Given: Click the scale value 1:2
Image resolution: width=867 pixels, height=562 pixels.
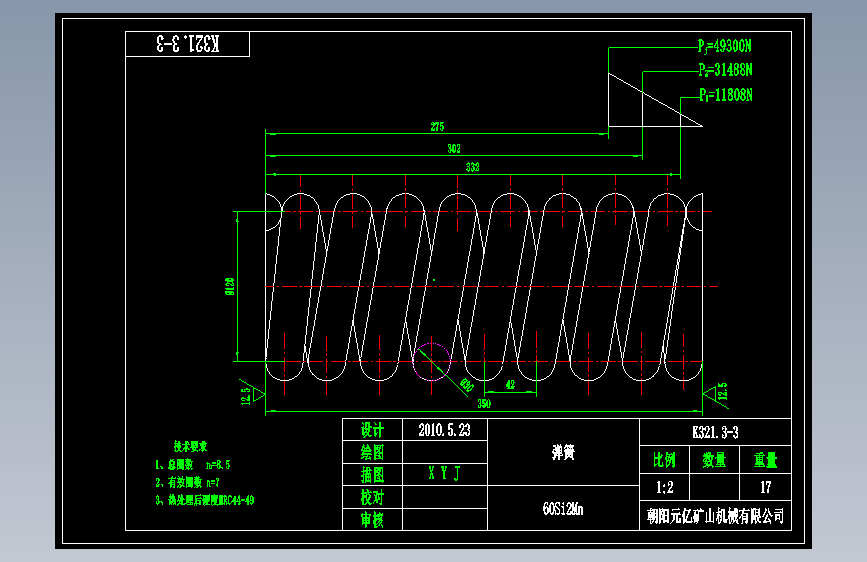Looking at the screenshot, I should (x=665, y=487).
